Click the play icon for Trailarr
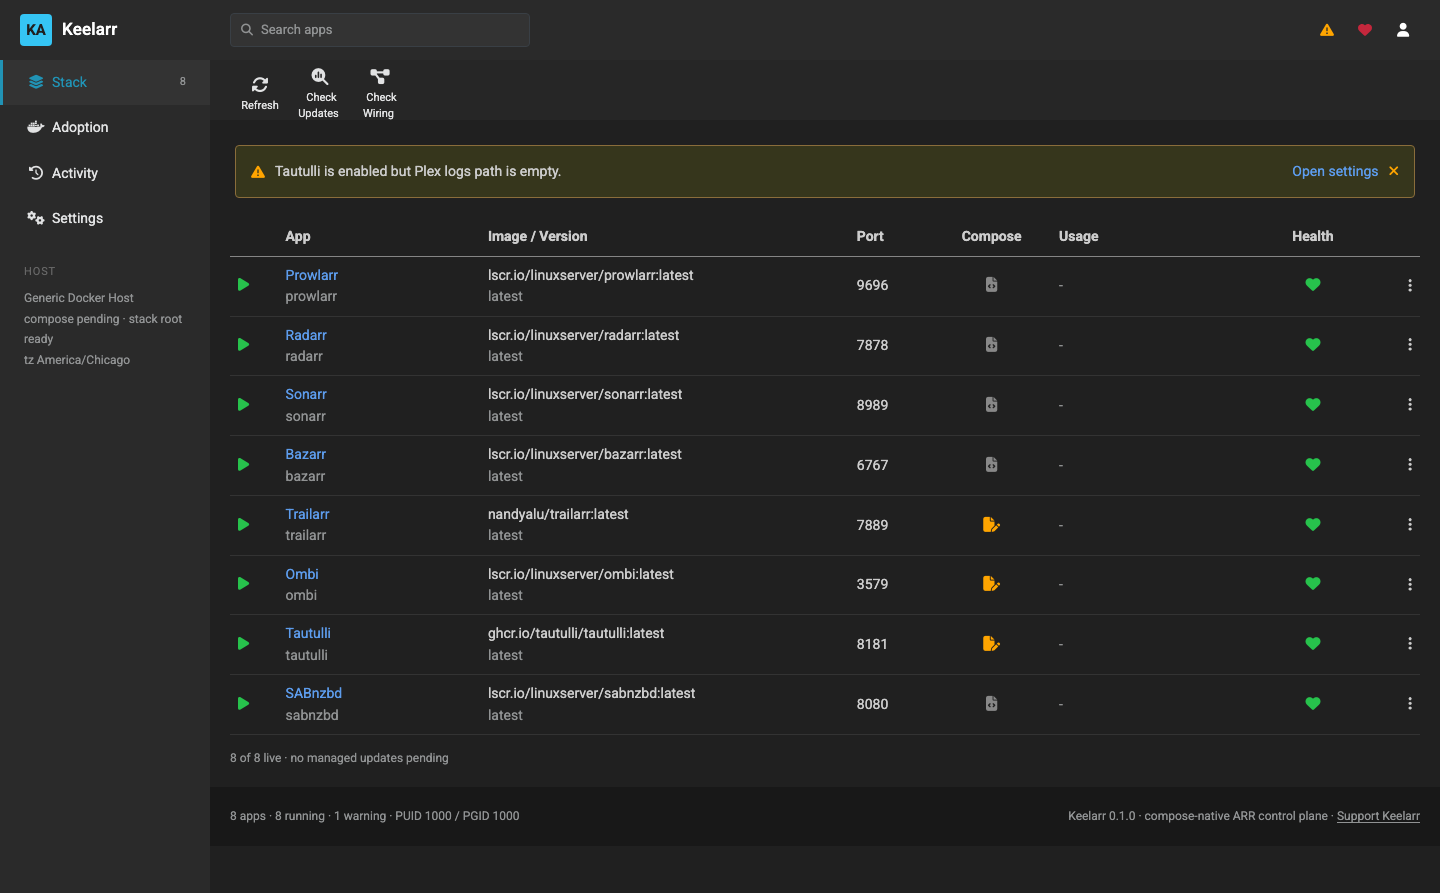Viewport: 1440px width, 893px height. tap(243, 524)
